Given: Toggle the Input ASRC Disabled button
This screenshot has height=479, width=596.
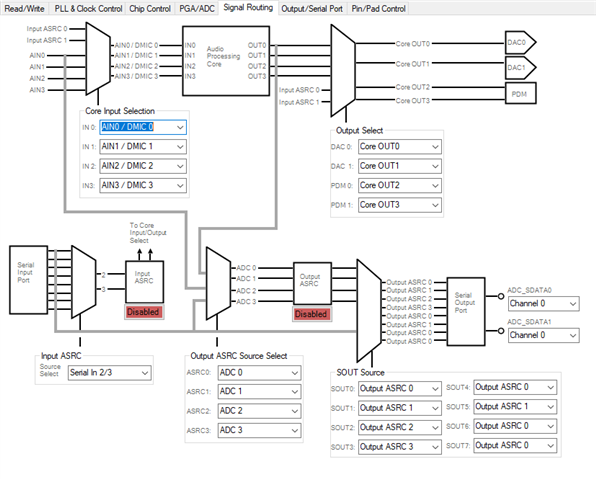Looking at the screenshot, I should tap(144, 312).
